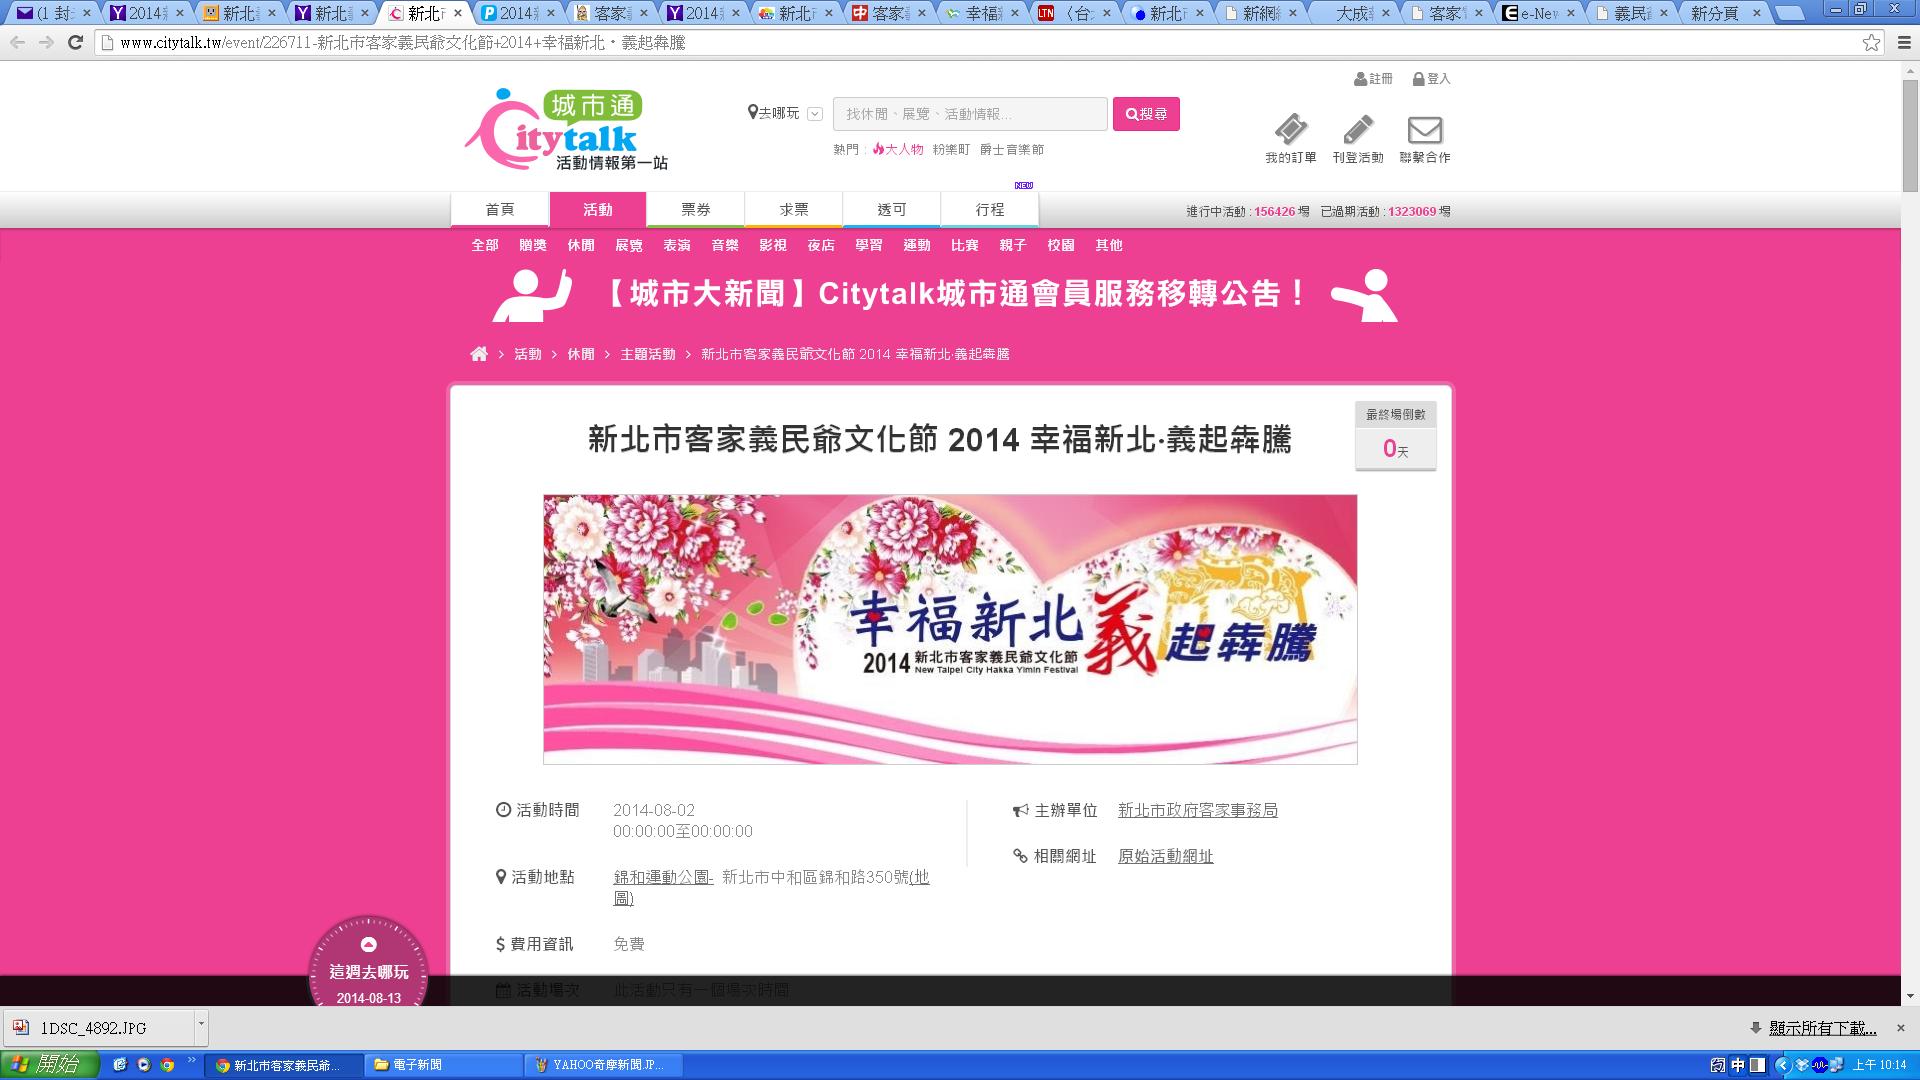The height and width of the screenshot is (1080, 1920).
Task: Choose the 表演 category
Action: [x=677, y=245]
